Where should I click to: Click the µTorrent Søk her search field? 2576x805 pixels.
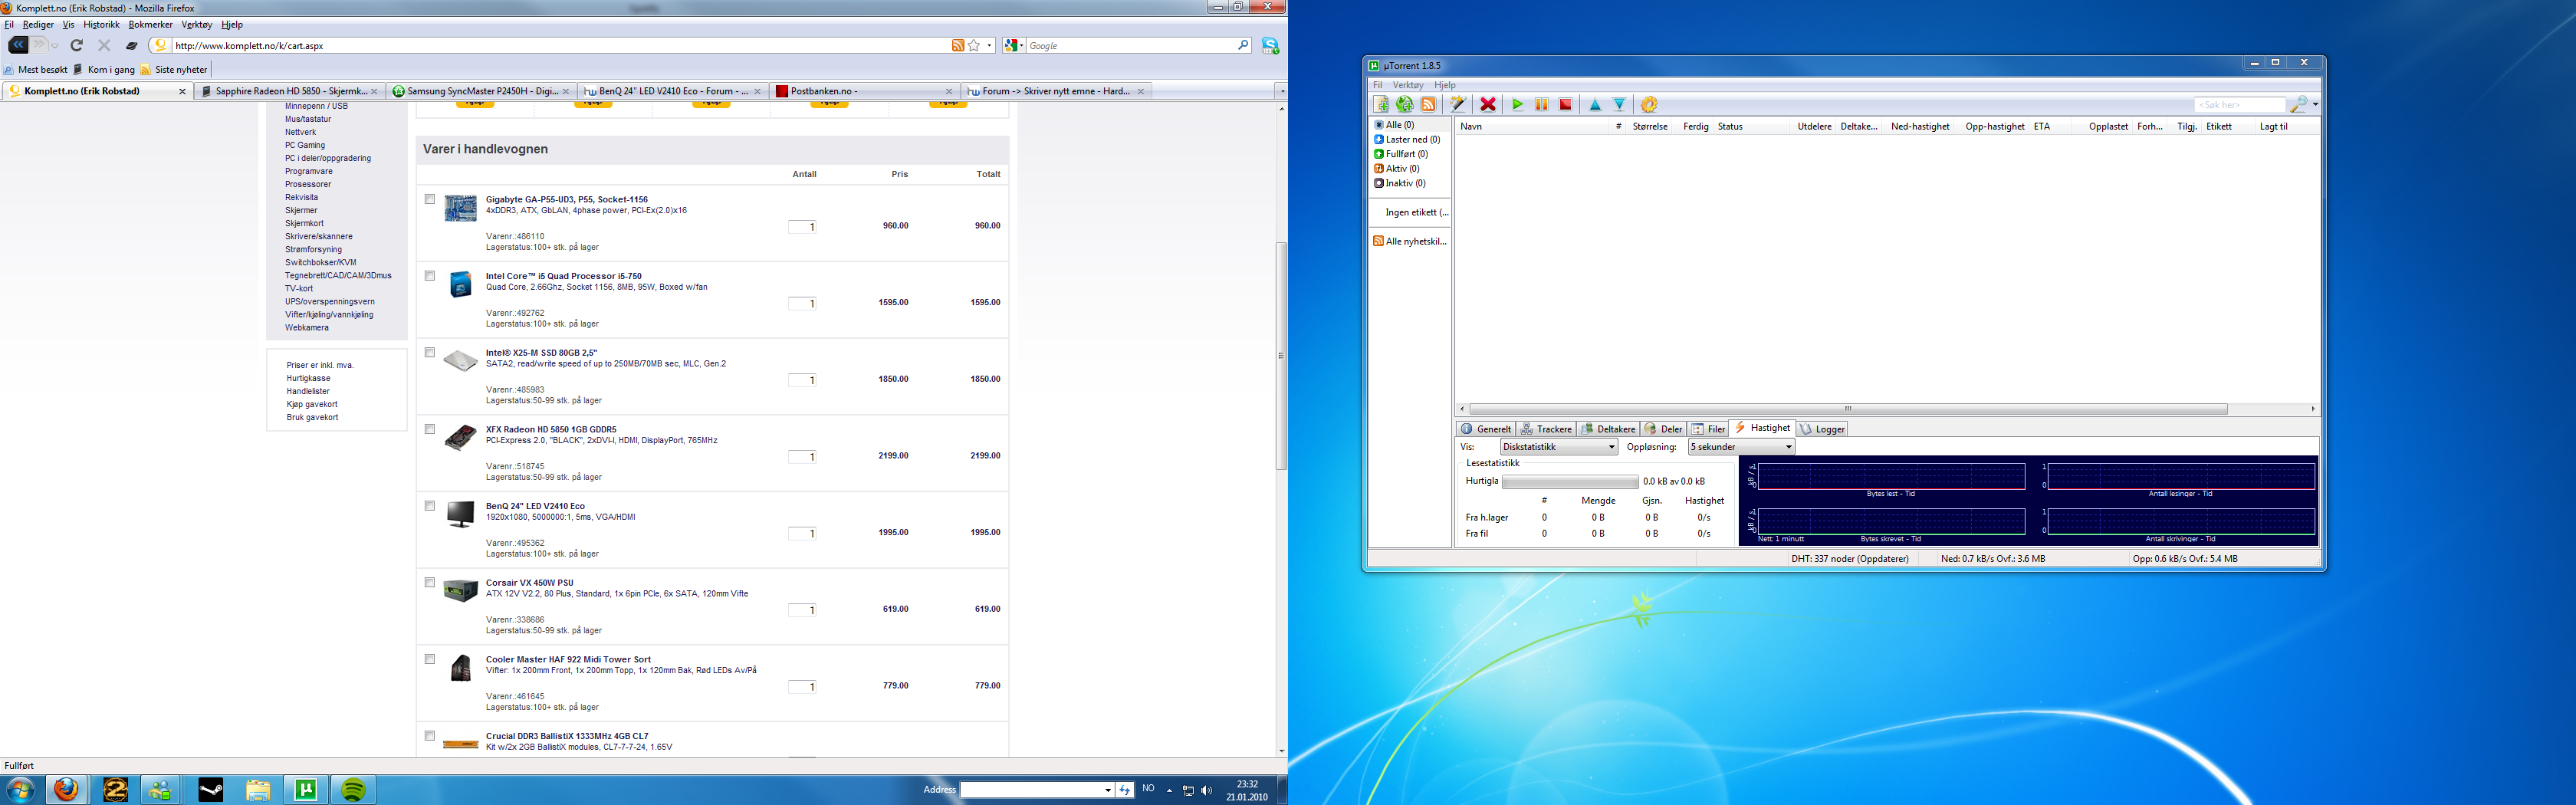click(x=2239, y=105)
